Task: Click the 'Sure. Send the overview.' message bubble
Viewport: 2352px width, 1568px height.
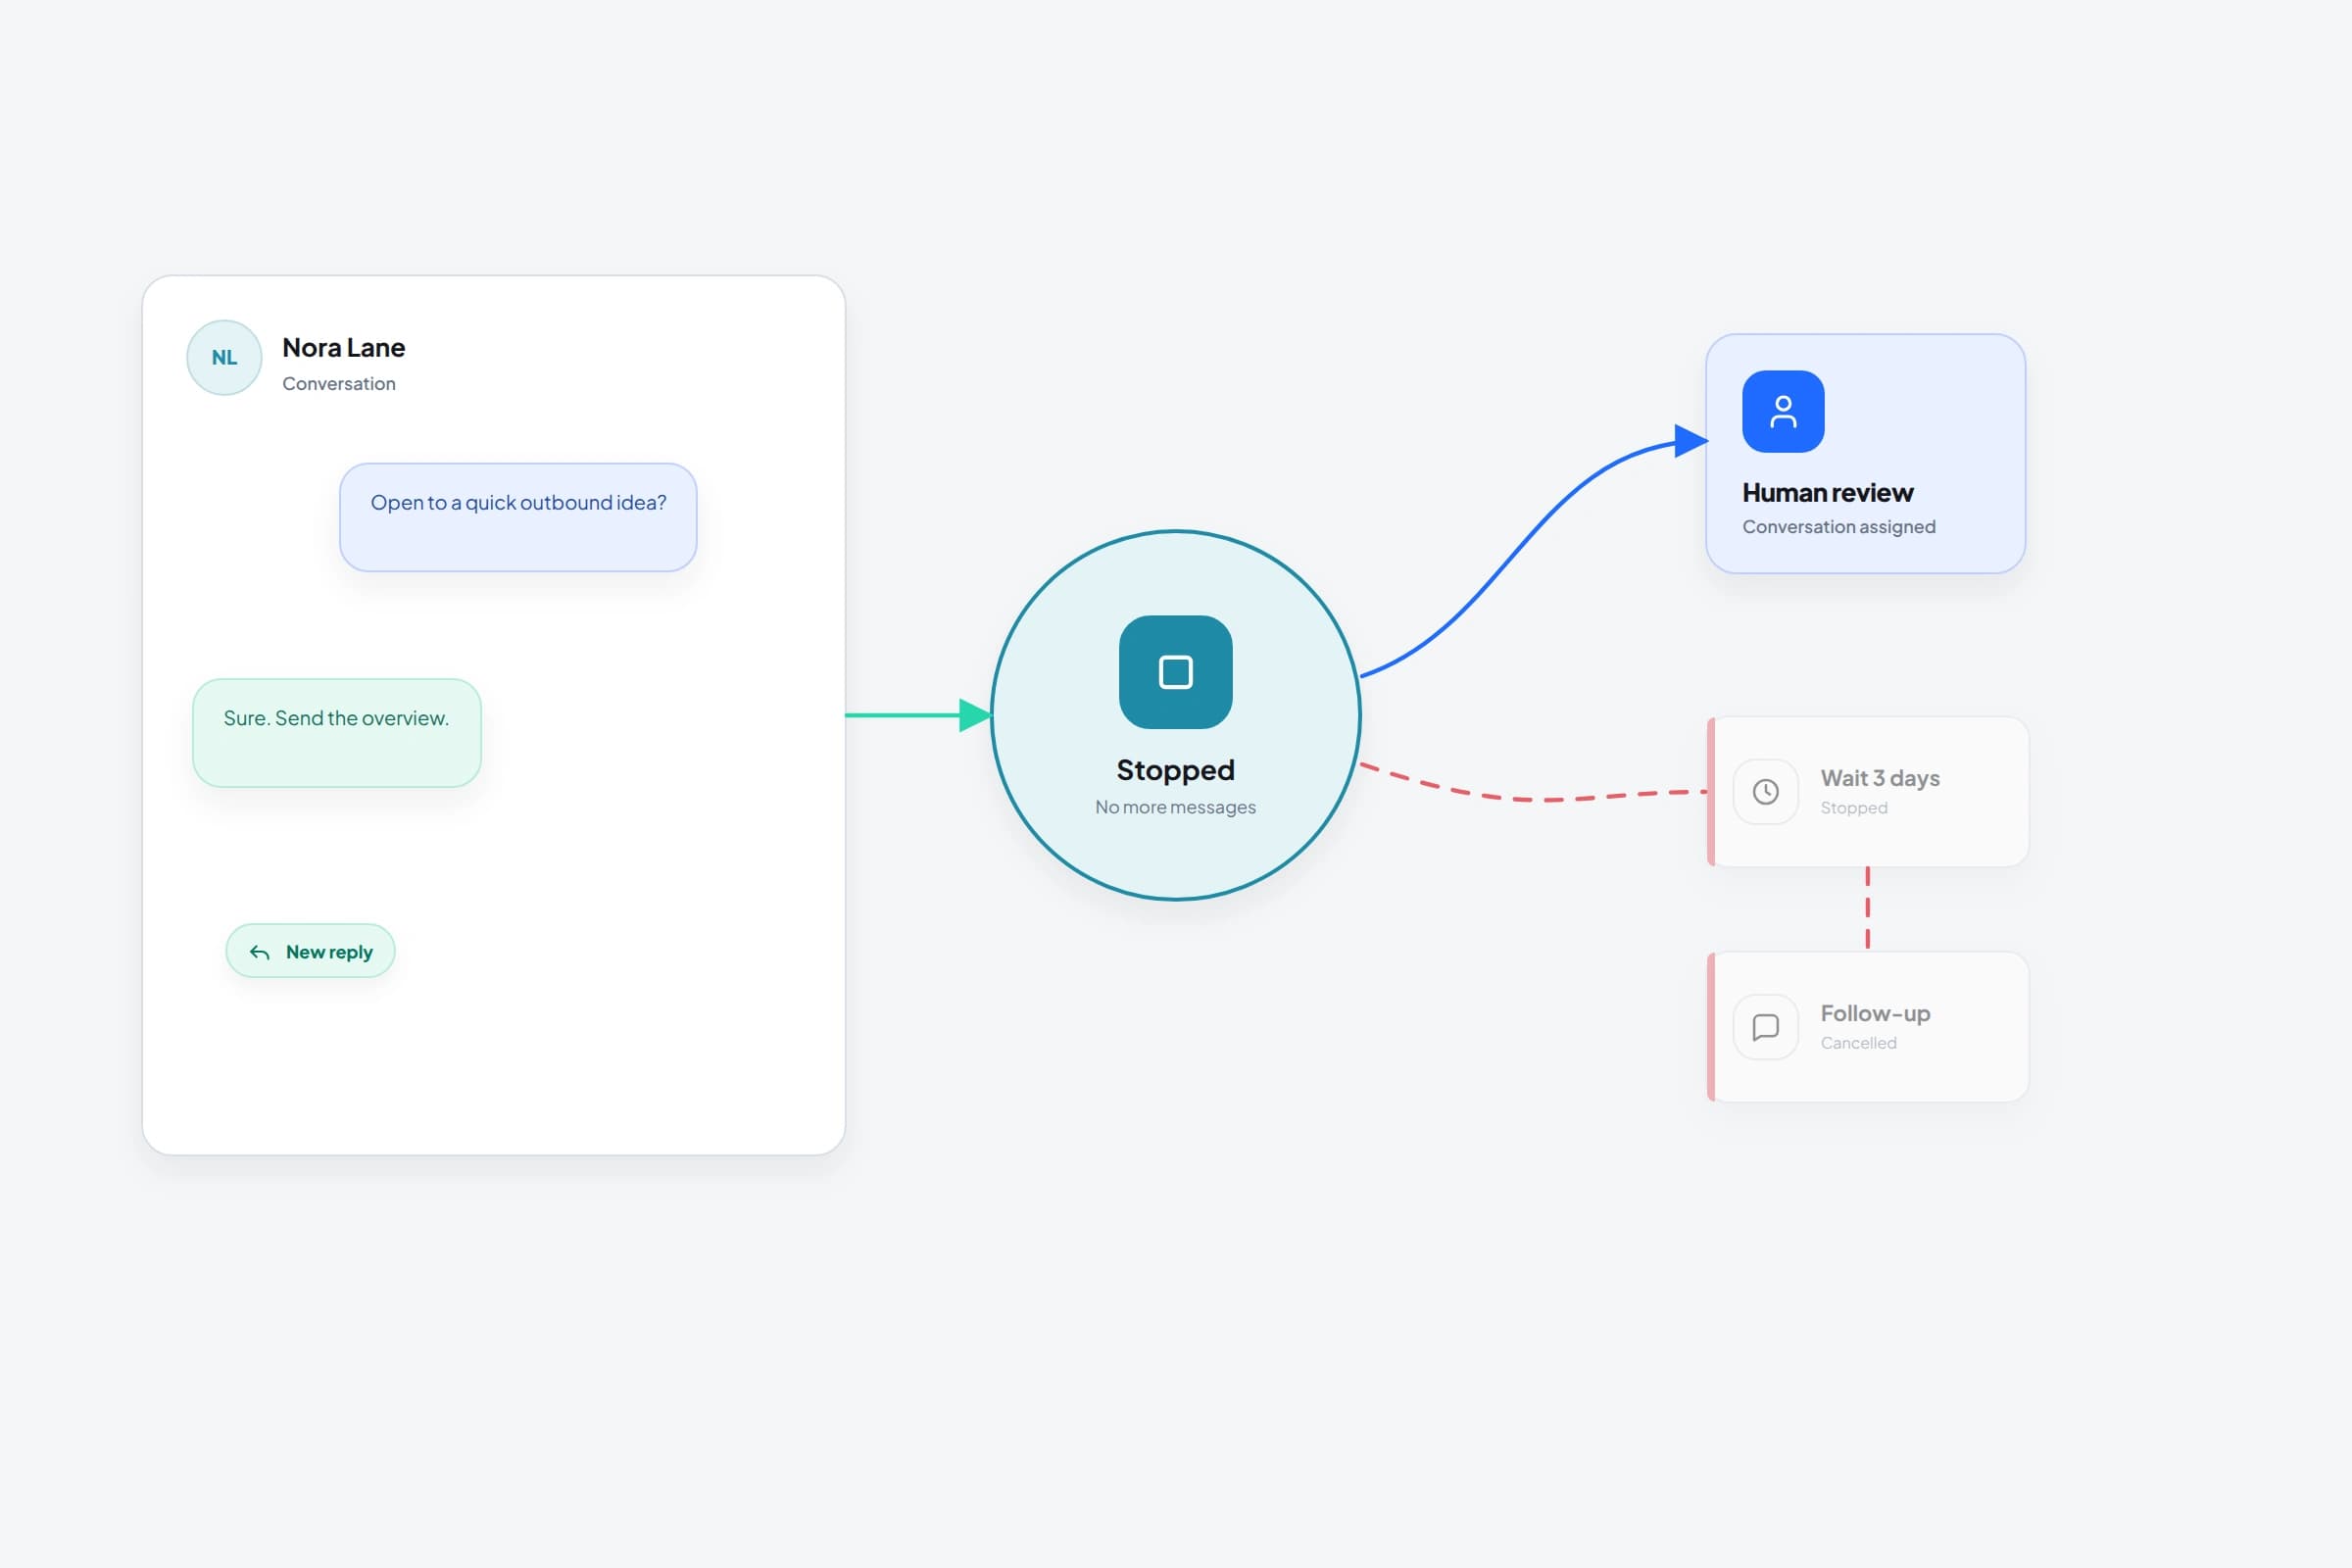Action: [x=337, y=733]
